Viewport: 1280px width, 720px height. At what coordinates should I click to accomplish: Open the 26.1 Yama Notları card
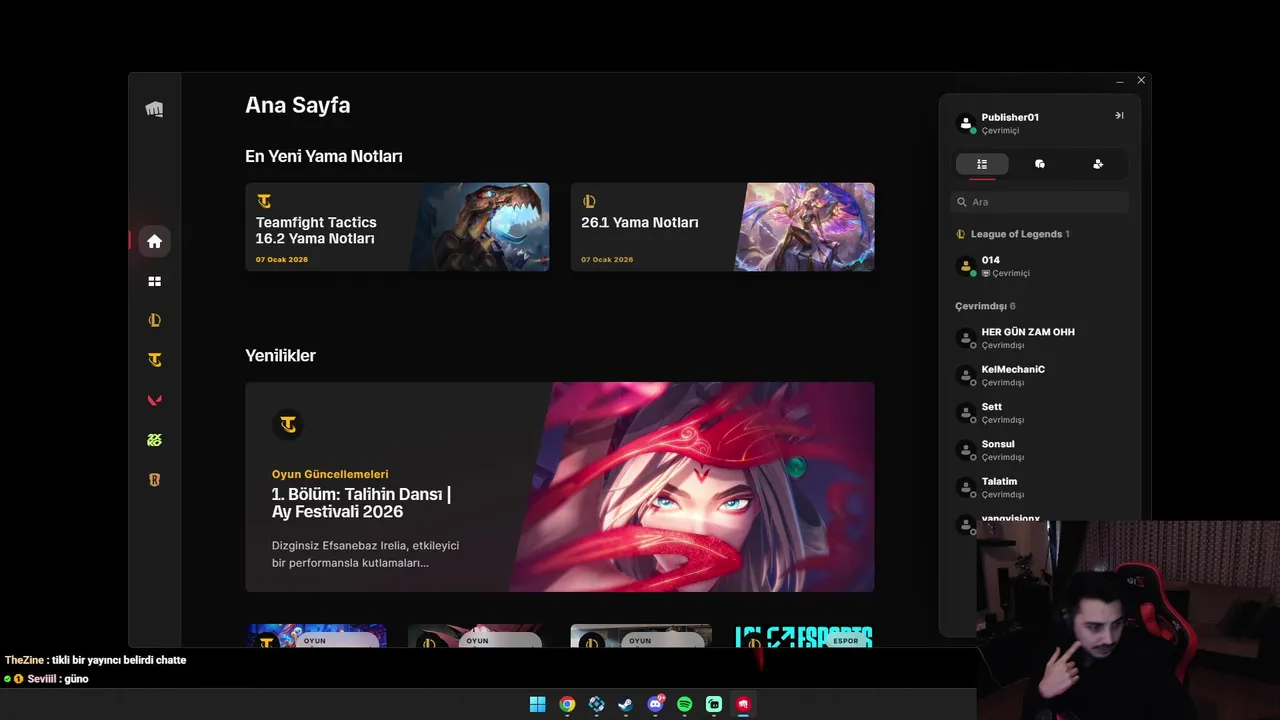(723, 227)
